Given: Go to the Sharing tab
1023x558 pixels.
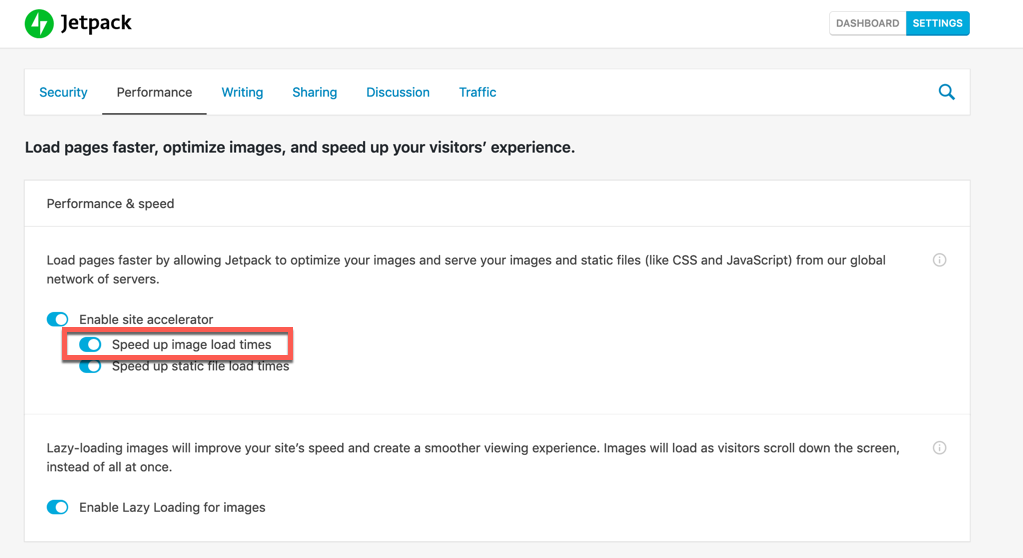Looking at the screenshot, I should (314, 92).
